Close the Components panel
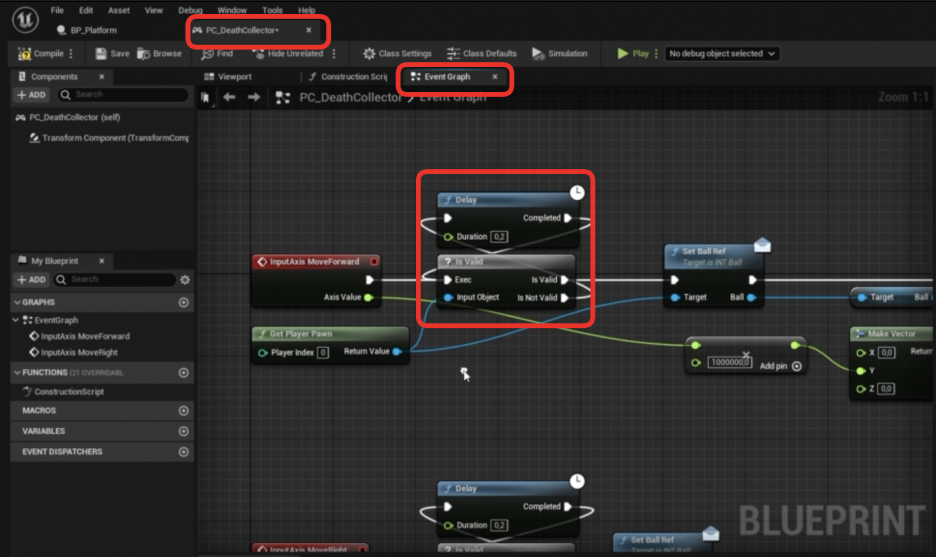Image resolution: width=936 pixels, height=557 pixels. tap(101, 76)
